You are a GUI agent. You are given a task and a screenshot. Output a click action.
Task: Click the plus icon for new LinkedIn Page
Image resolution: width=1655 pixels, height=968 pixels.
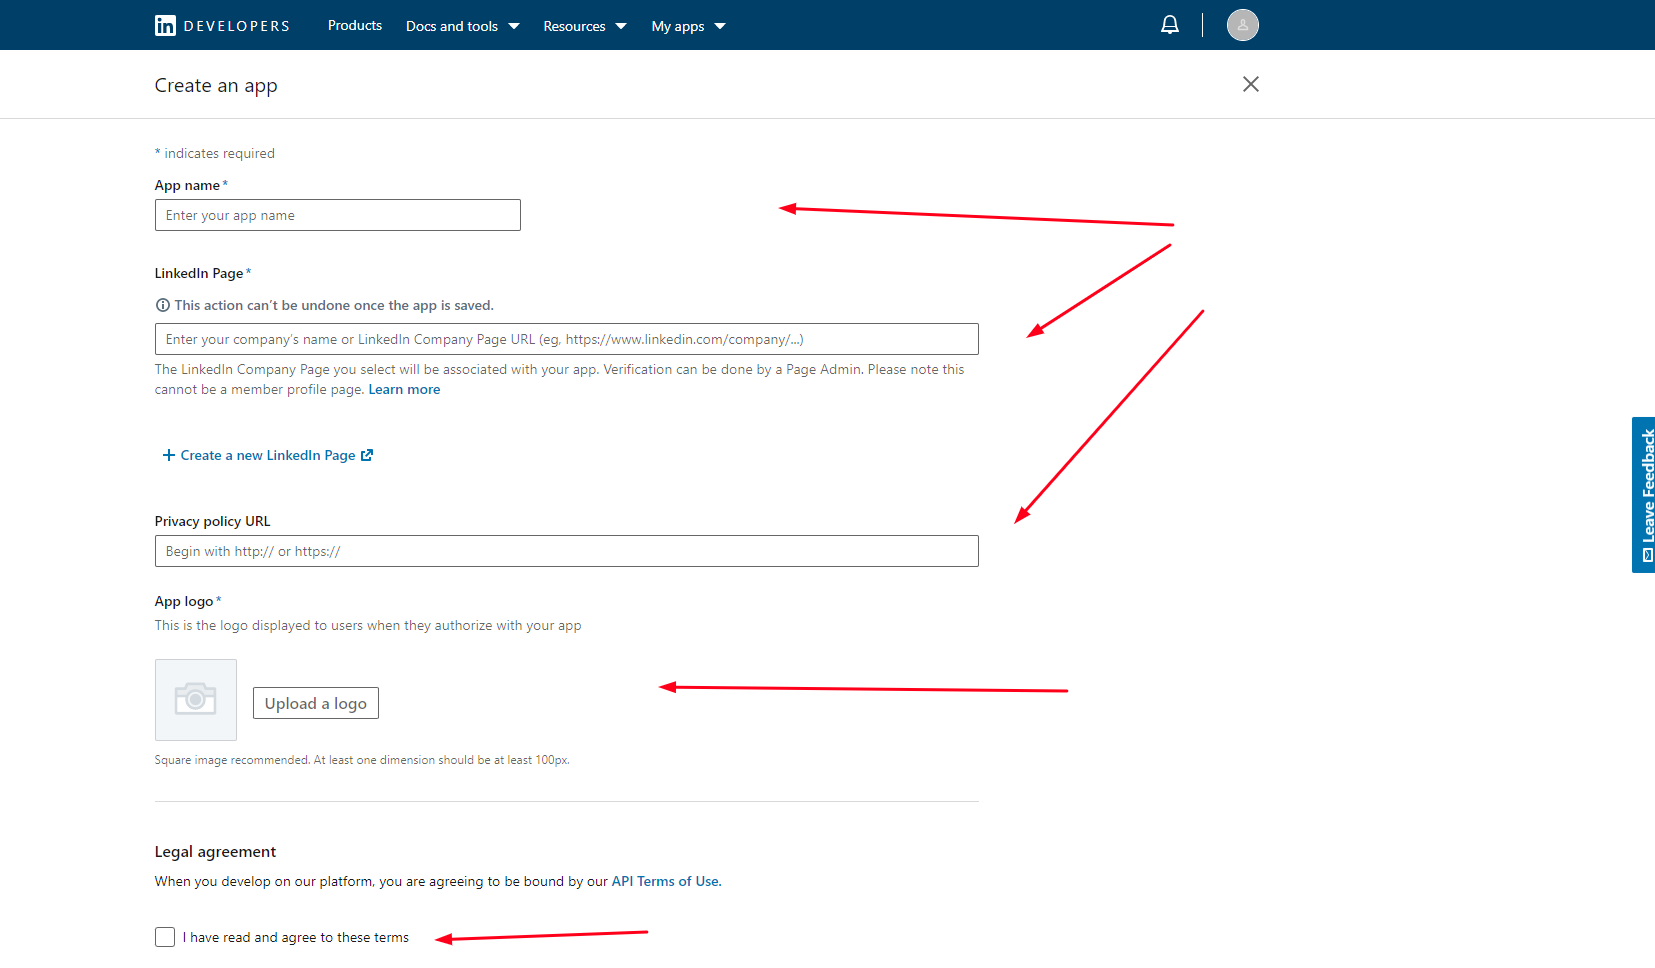click(168, 456)
